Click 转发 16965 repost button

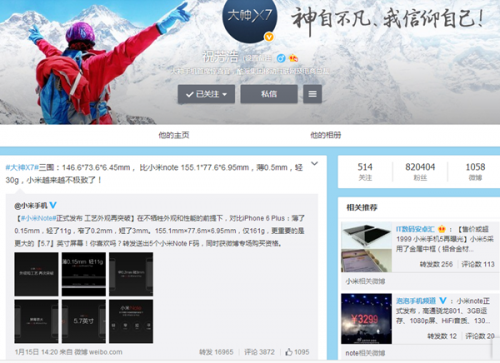click(x=216, y=352)
